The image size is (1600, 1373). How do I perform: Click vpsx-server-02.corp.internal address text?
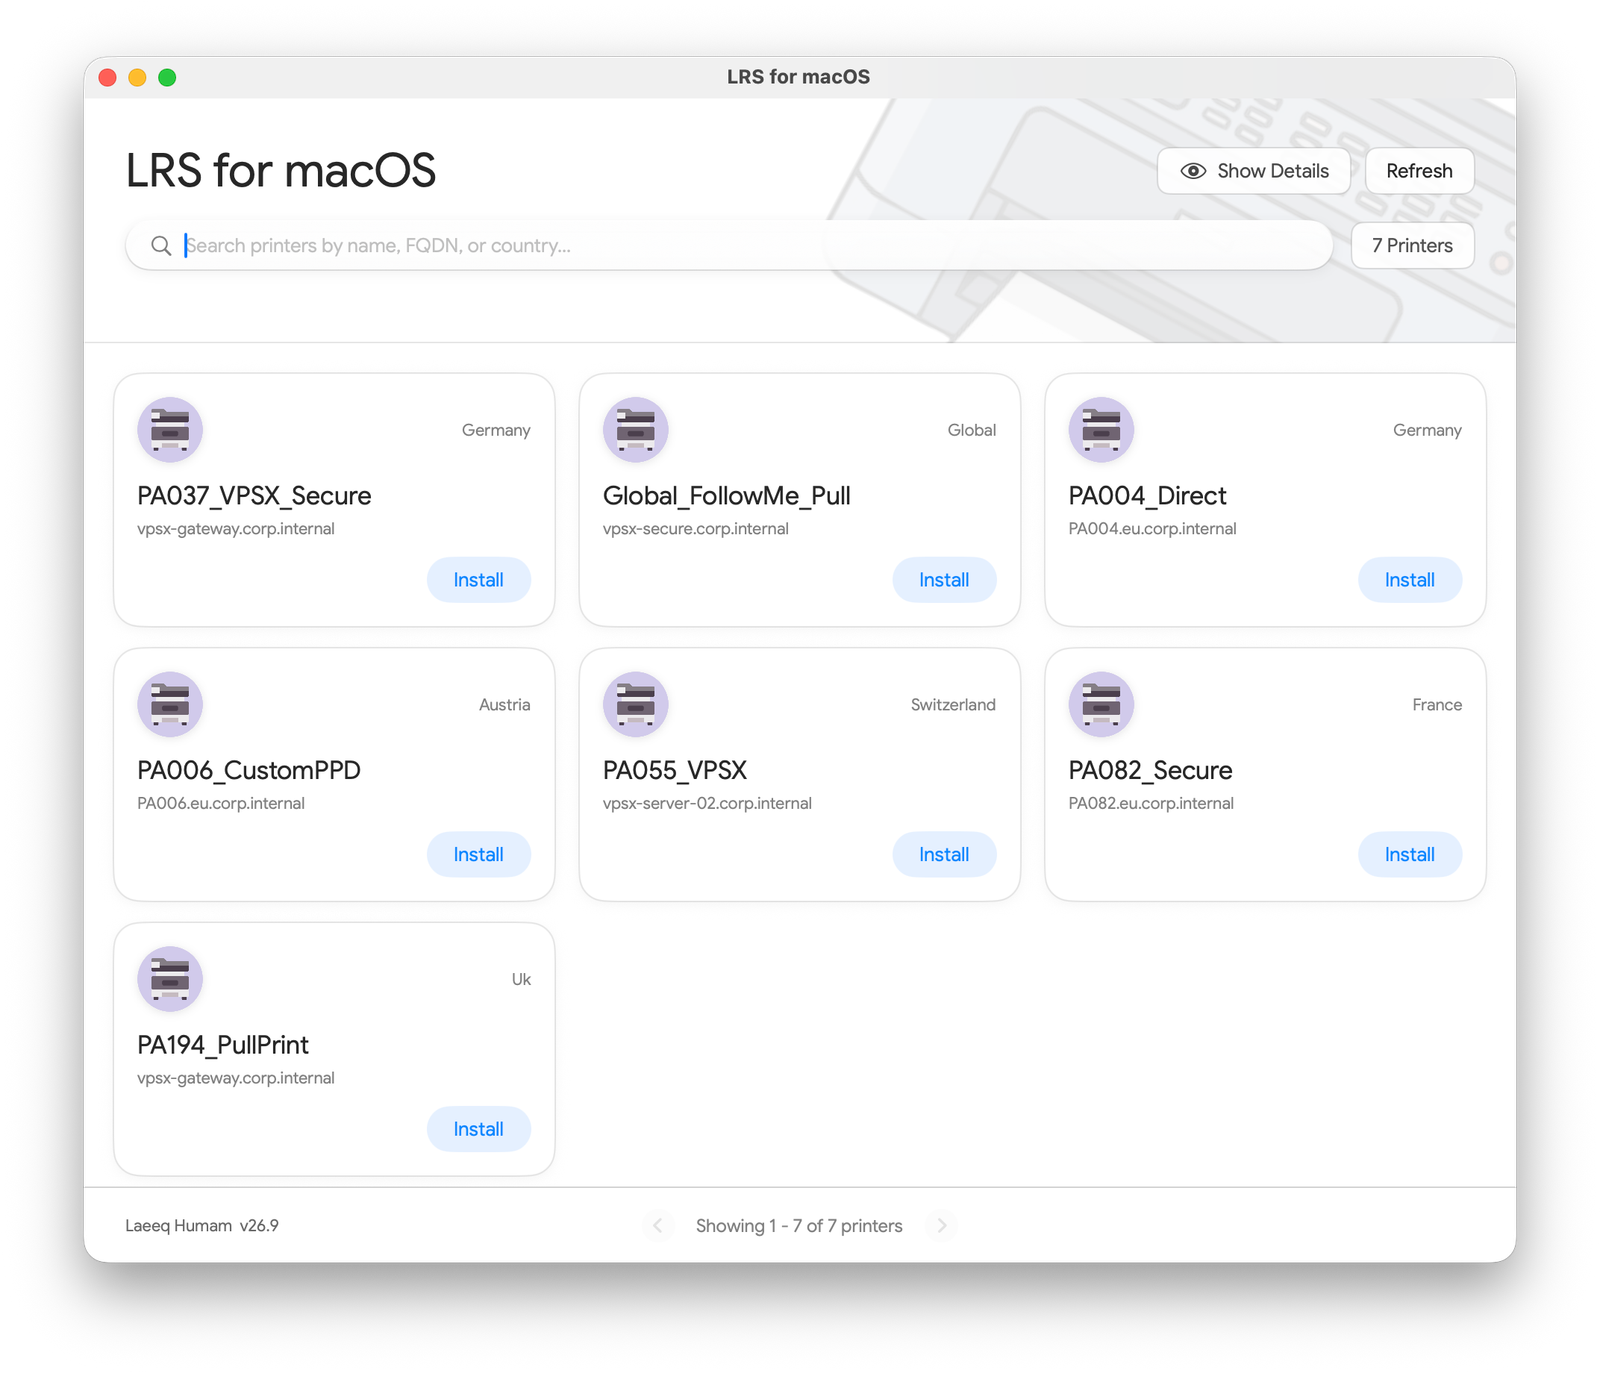pyautogui.click(x=707, y=803)
